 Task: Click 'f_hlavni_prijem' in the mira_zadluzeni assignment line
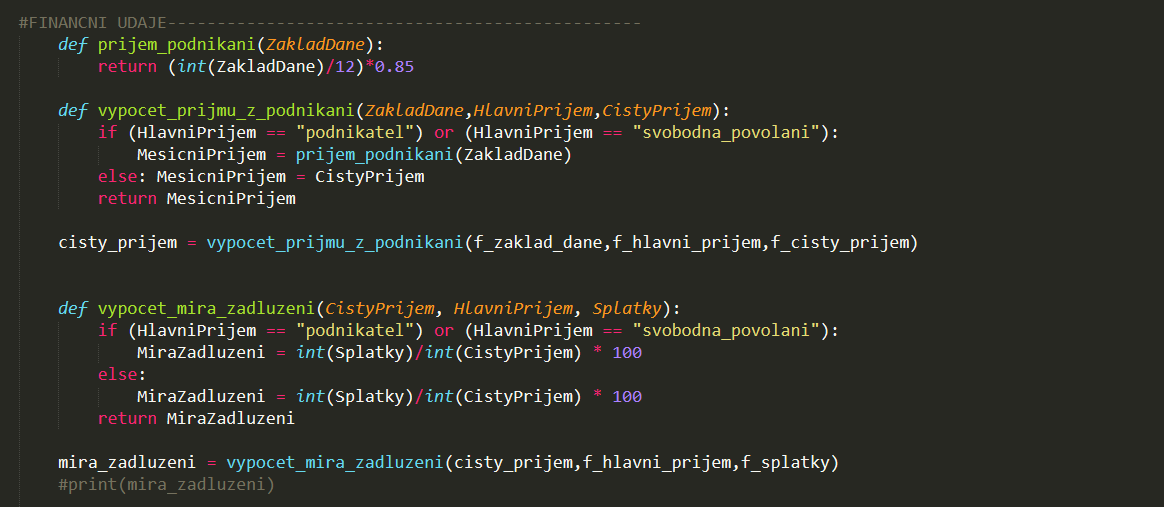pyautogui.click(x=656, y=462)
